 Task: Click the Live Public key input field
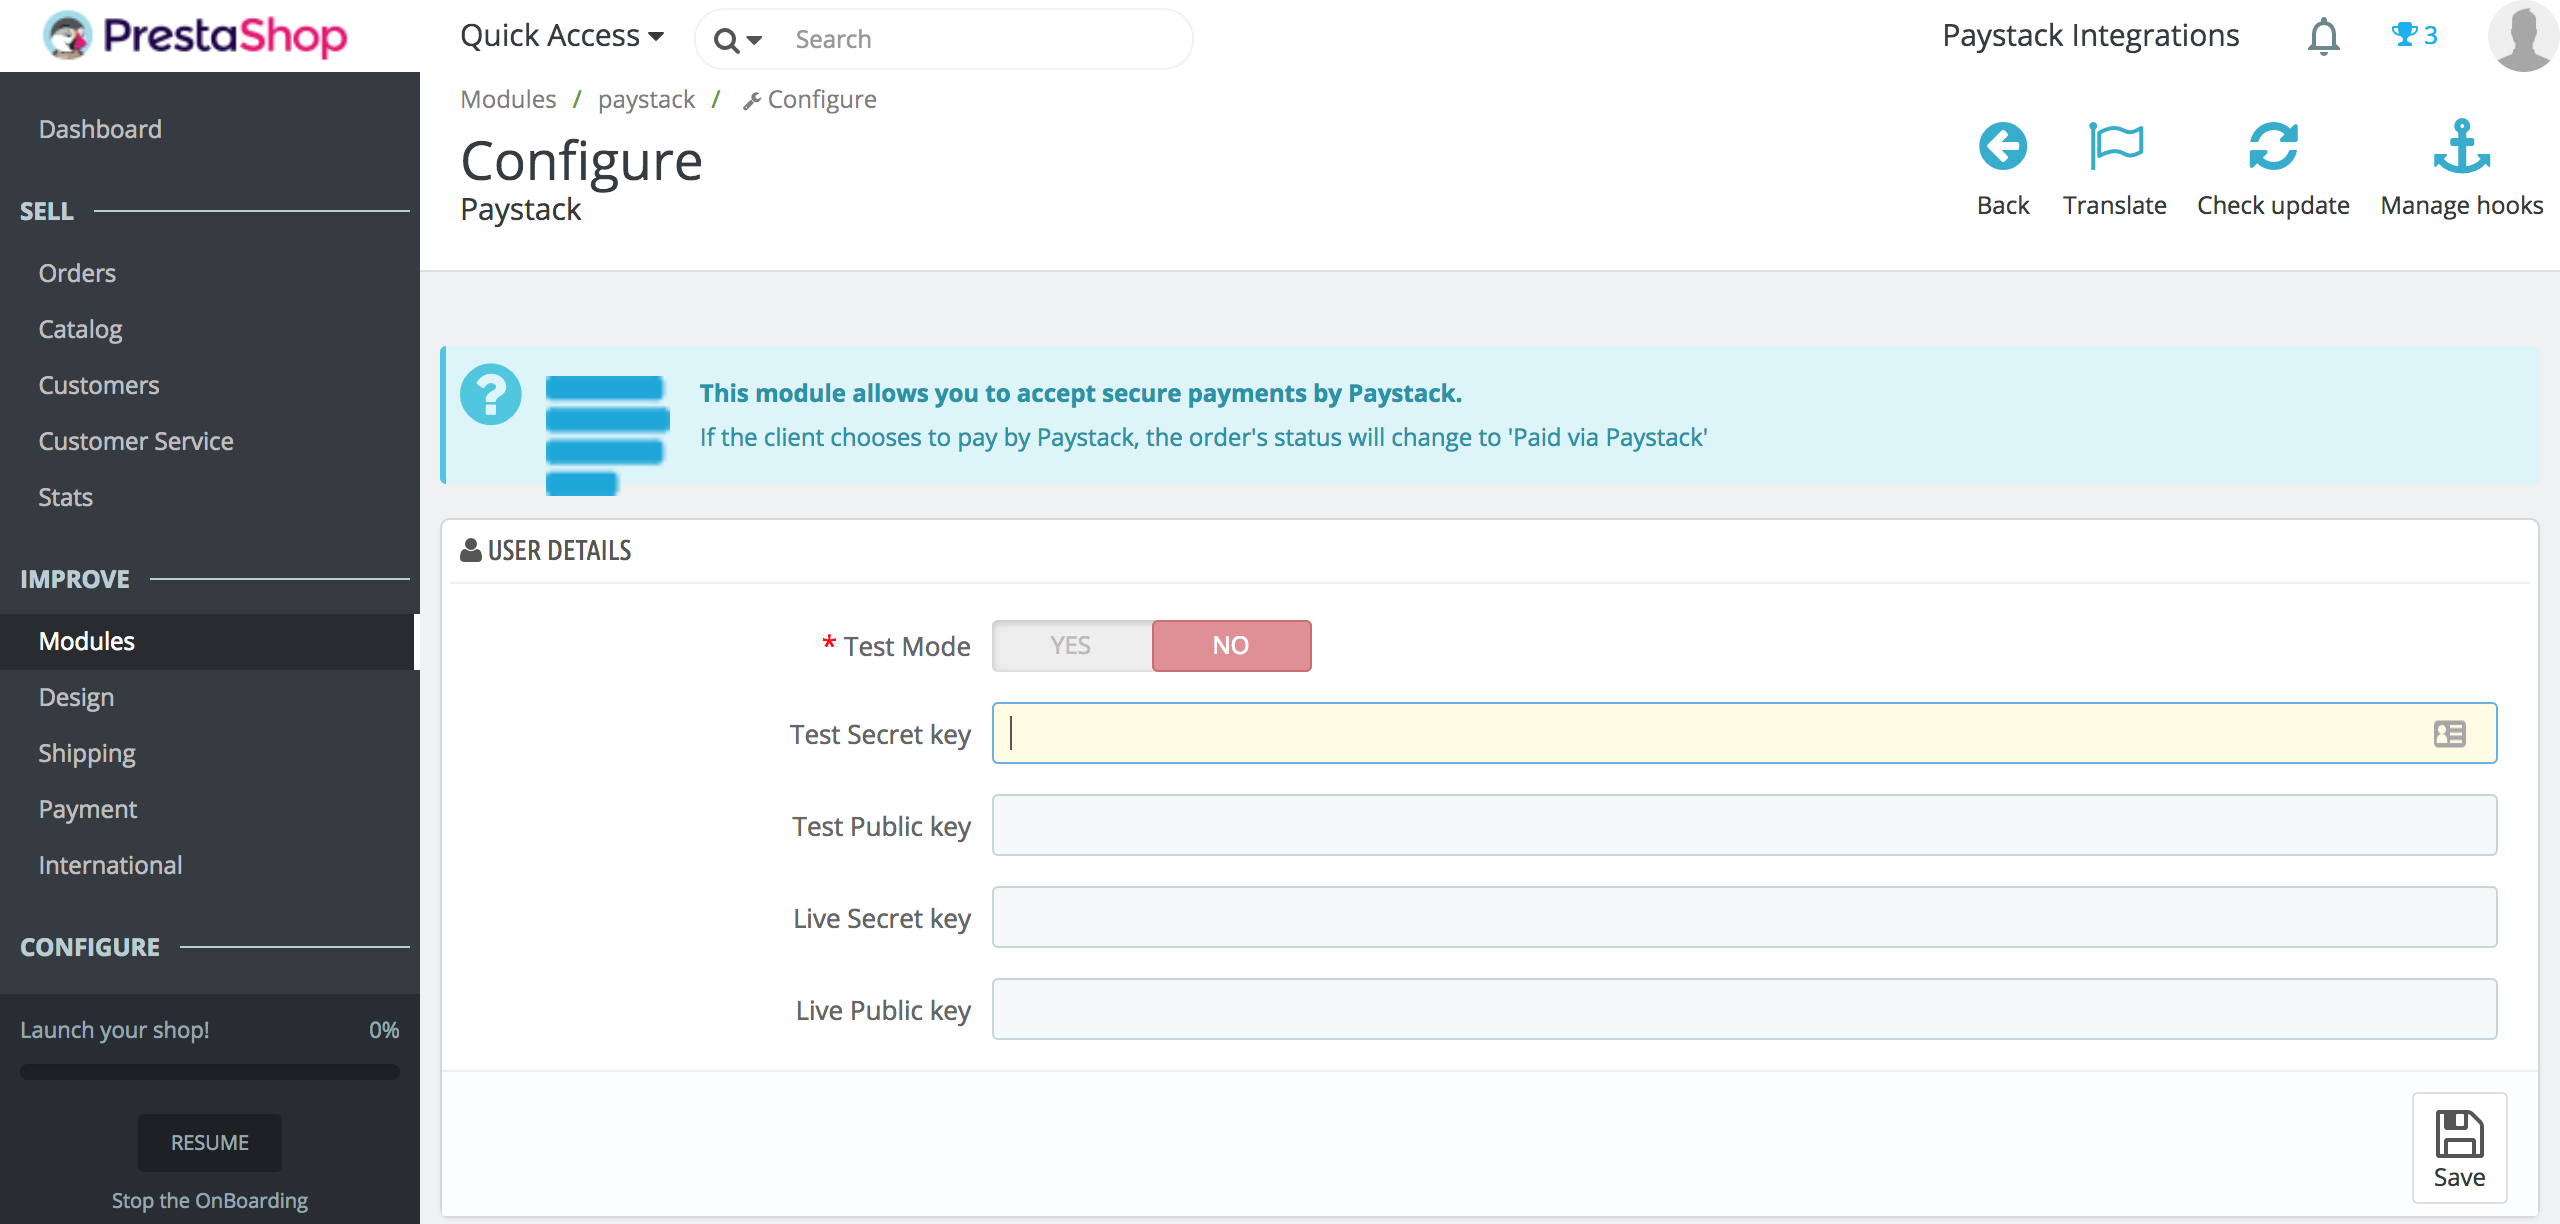pos(1742,1009)
